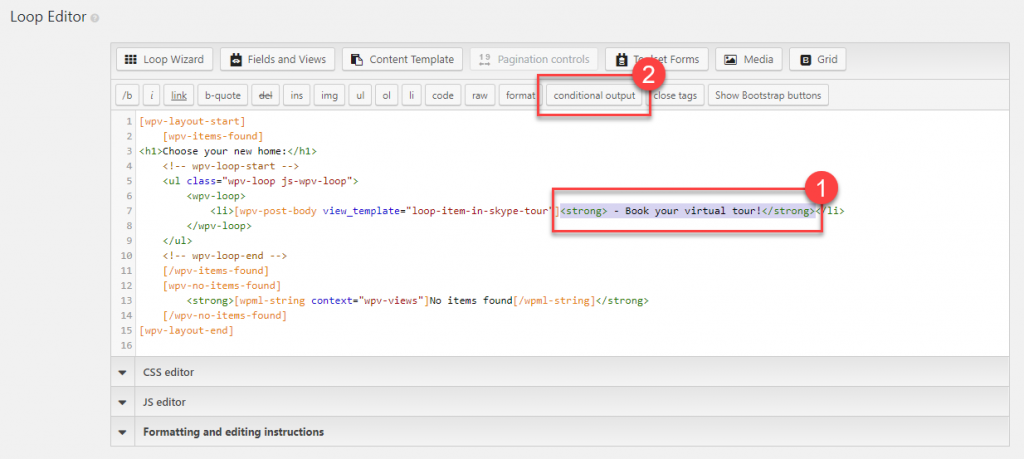
Task: Click the 'Choose your new home:' heading line
Action: (228, 151)
